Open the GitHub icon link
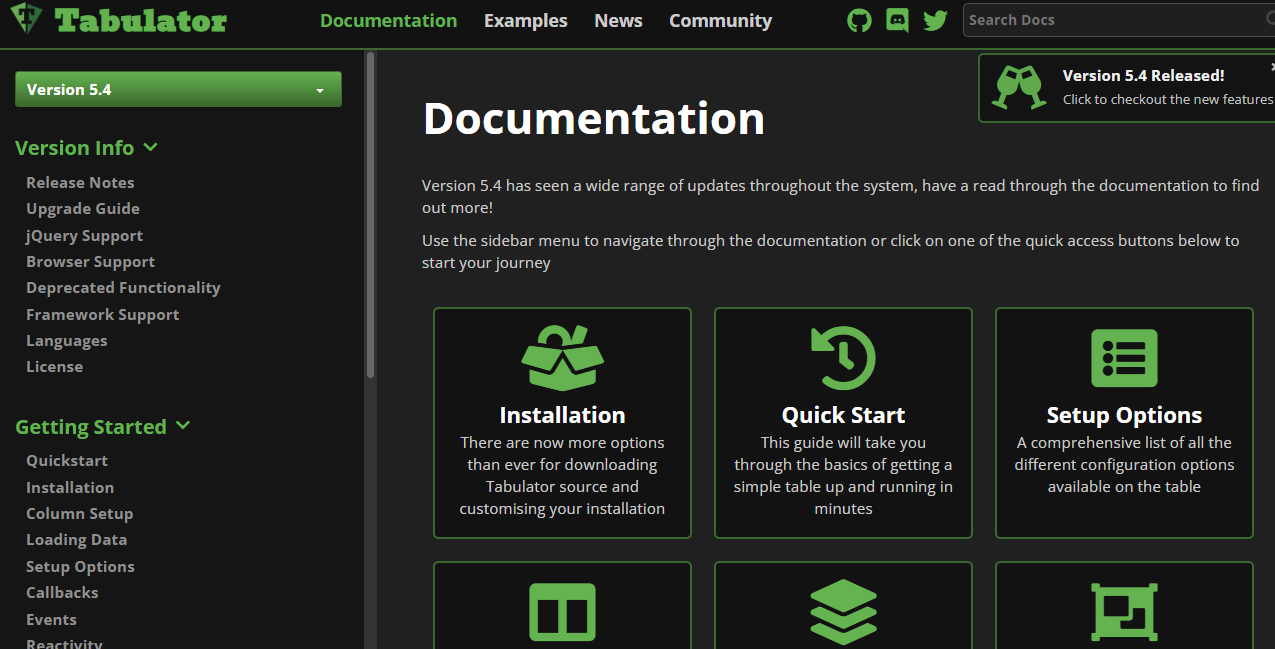 859,20
